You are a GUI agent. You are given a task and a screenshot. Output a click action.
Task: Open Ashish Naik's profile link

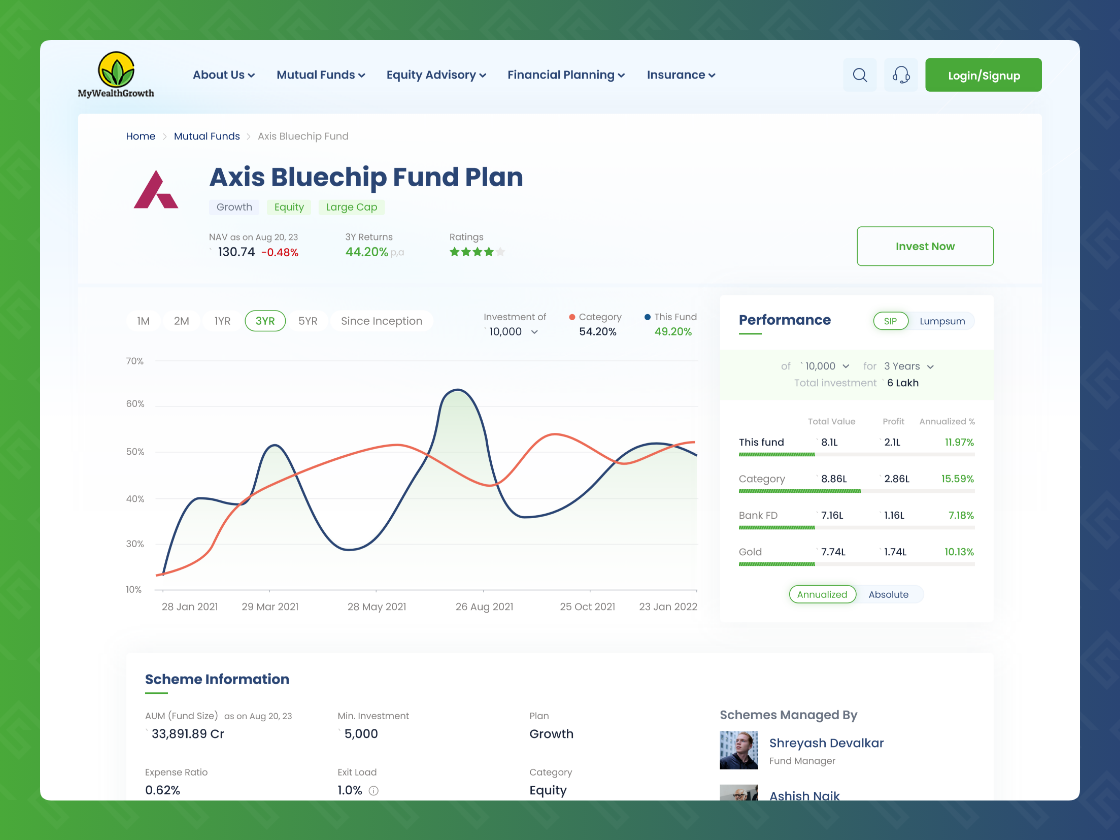pos(804,796)
